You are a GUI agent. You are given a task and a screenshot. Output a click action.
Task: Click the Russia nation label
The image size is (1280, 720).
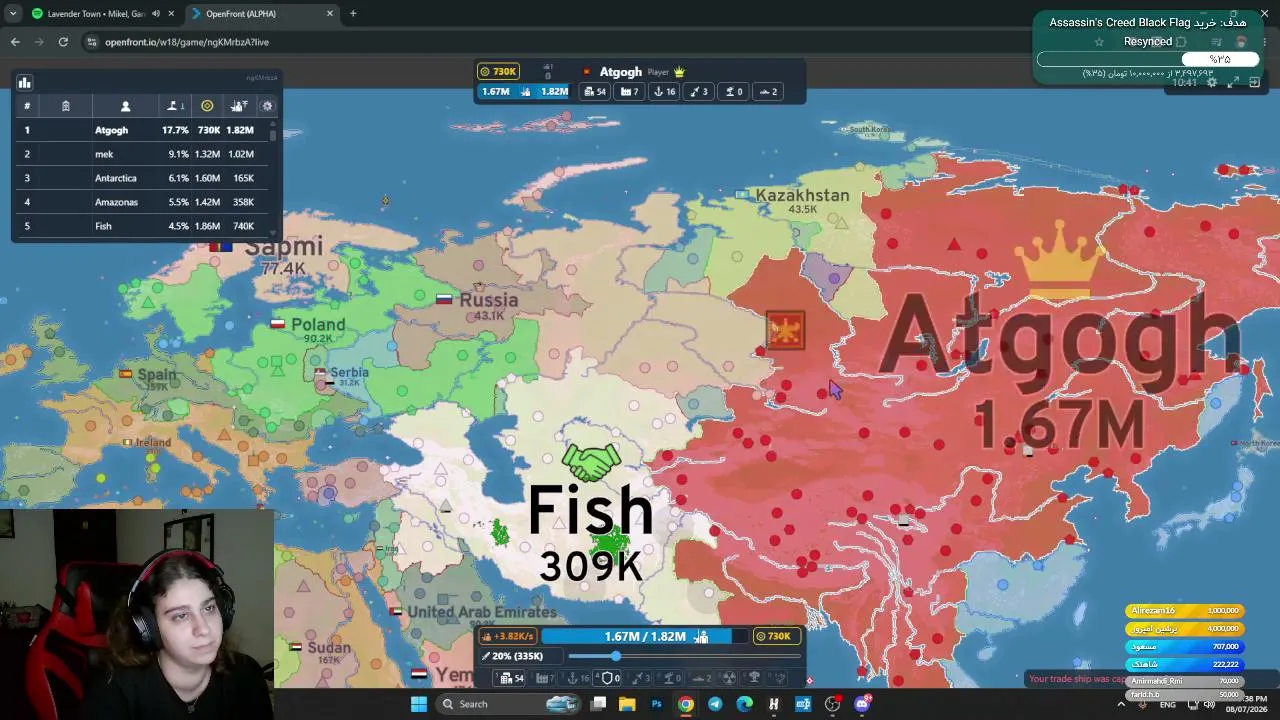click(x=489, y=300)
